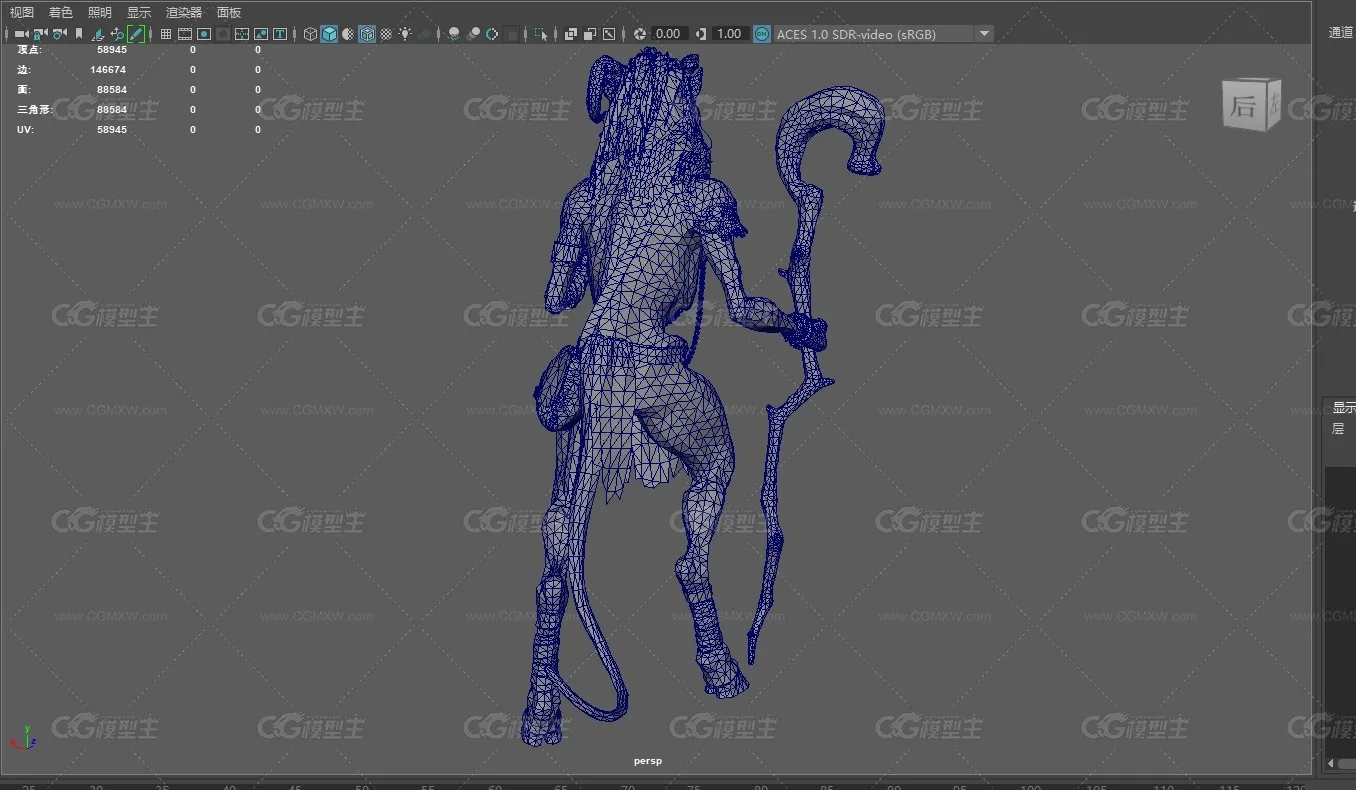Click the Exposure value field 0.00

pos(669,34)
